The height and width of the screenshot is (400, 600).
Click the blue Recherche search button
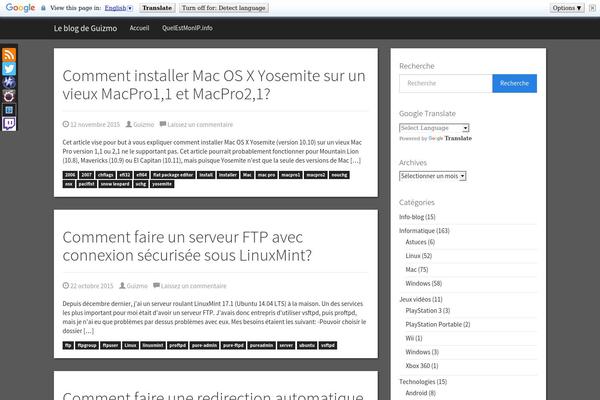point(514,83)
